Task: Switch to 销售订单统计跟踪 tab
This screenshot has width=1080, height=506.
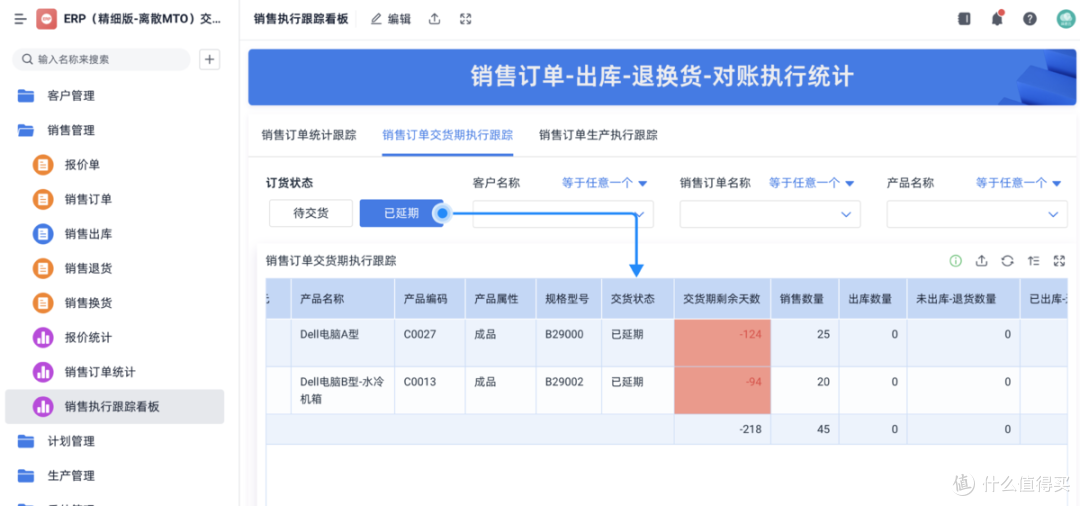Action: (309, 135)
